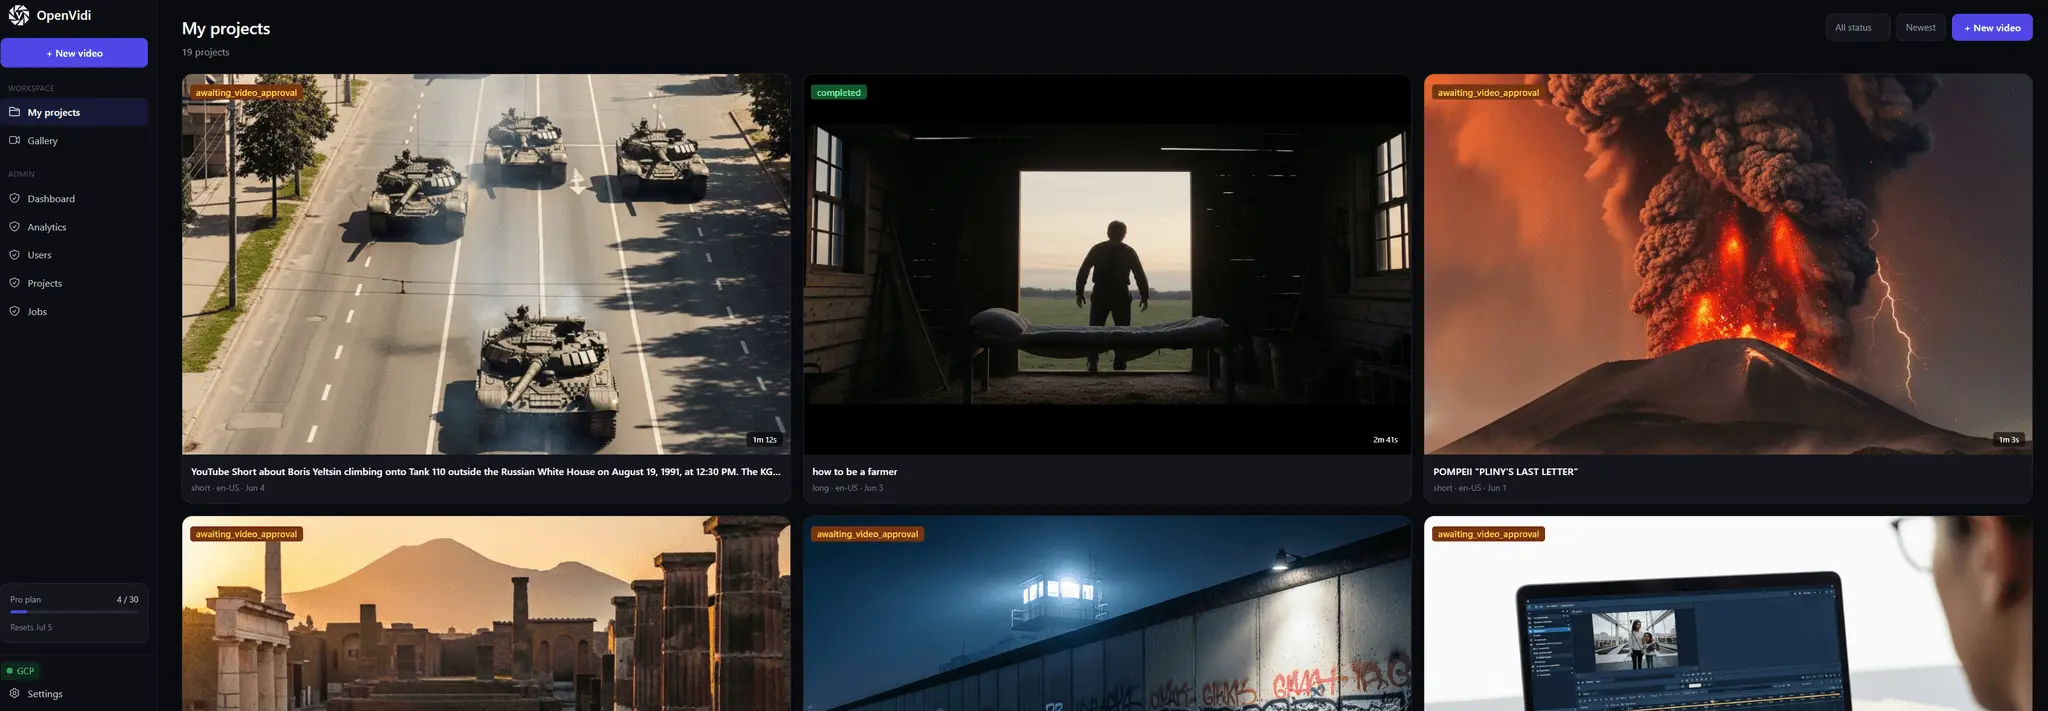Screen dimensions: 2048x711
Task: Open the Jobs admin page
Action: click(74, 311)
